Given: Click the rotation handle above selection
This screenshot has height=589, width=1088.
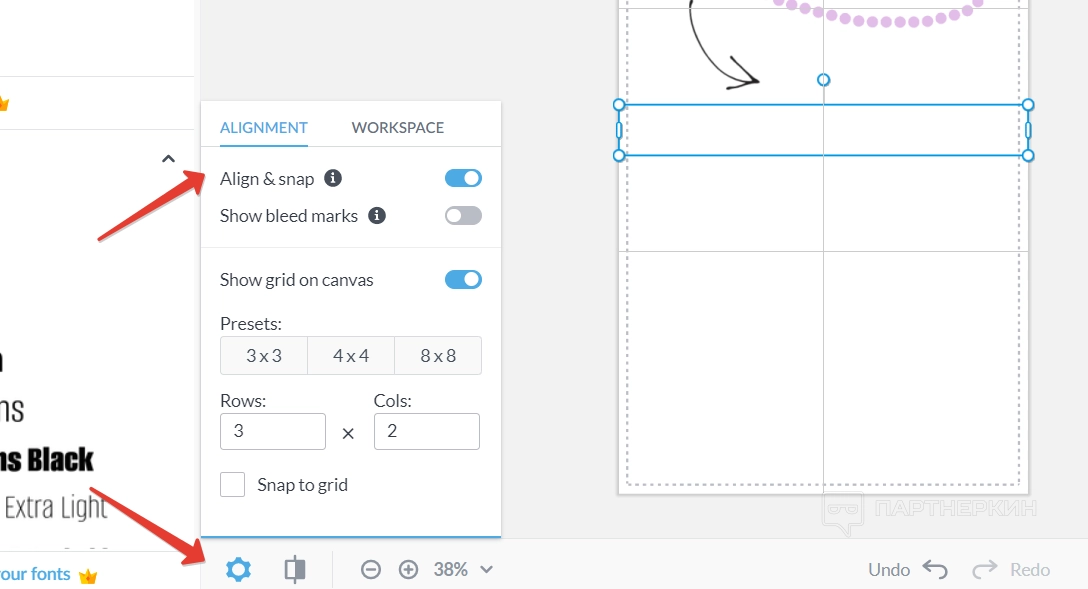Looking at the screenshot, I should click(x=824, y=80).
